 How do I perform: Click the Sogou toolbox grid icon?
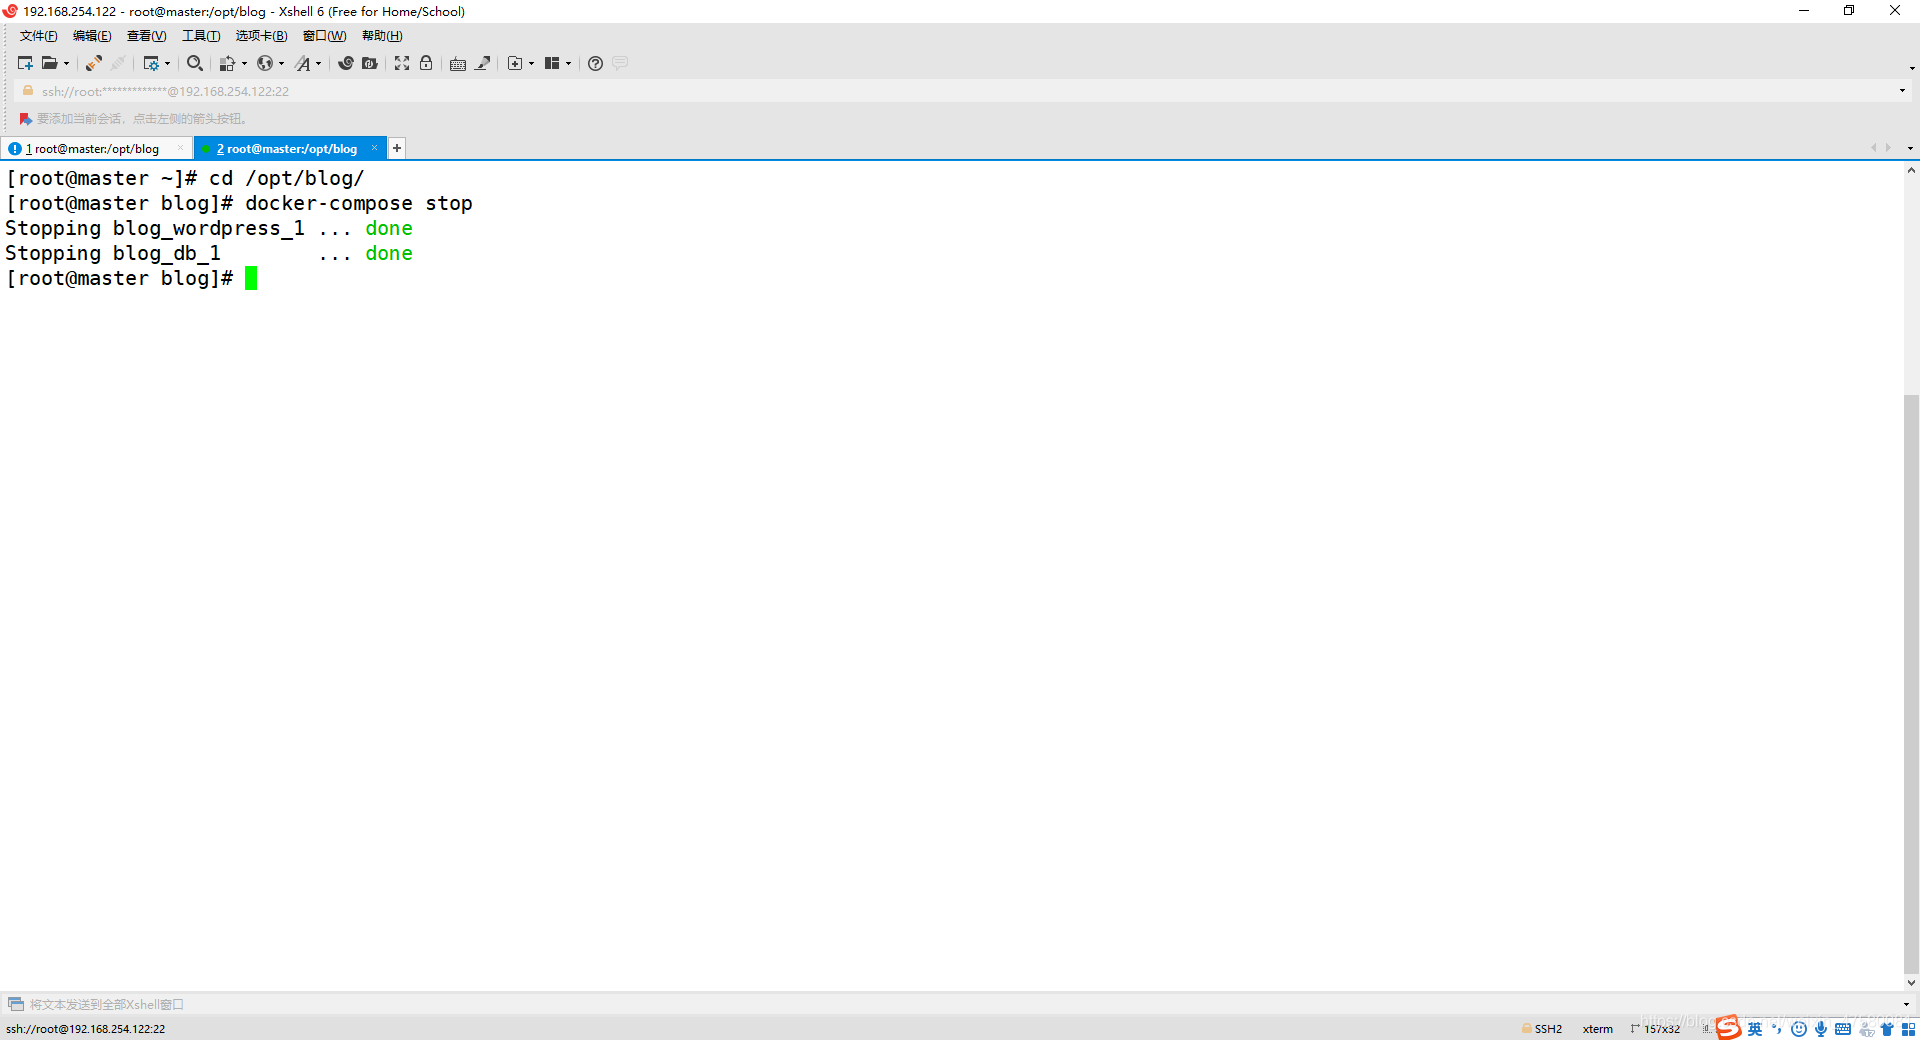(x=1908, y=1029)
